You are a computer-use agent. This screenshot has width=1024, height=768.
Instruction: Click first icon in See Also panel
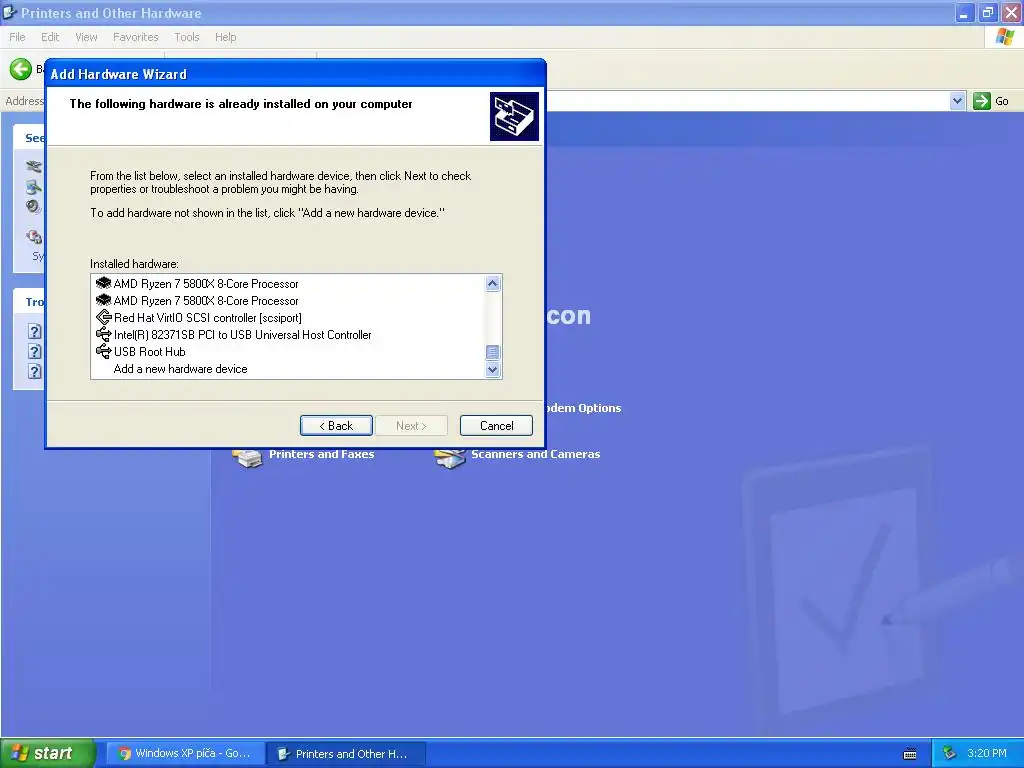point(33,167)
